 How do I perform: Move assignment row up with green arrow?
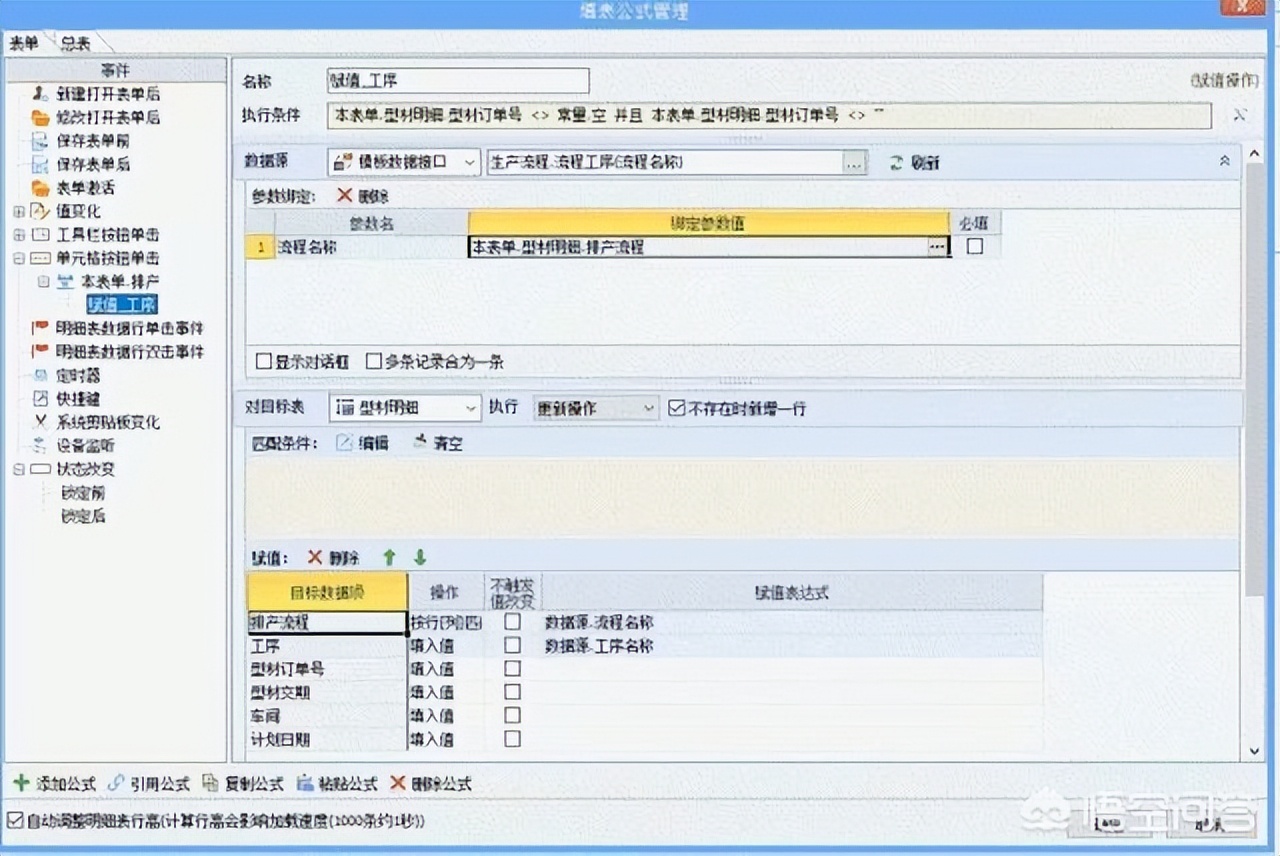389,557
